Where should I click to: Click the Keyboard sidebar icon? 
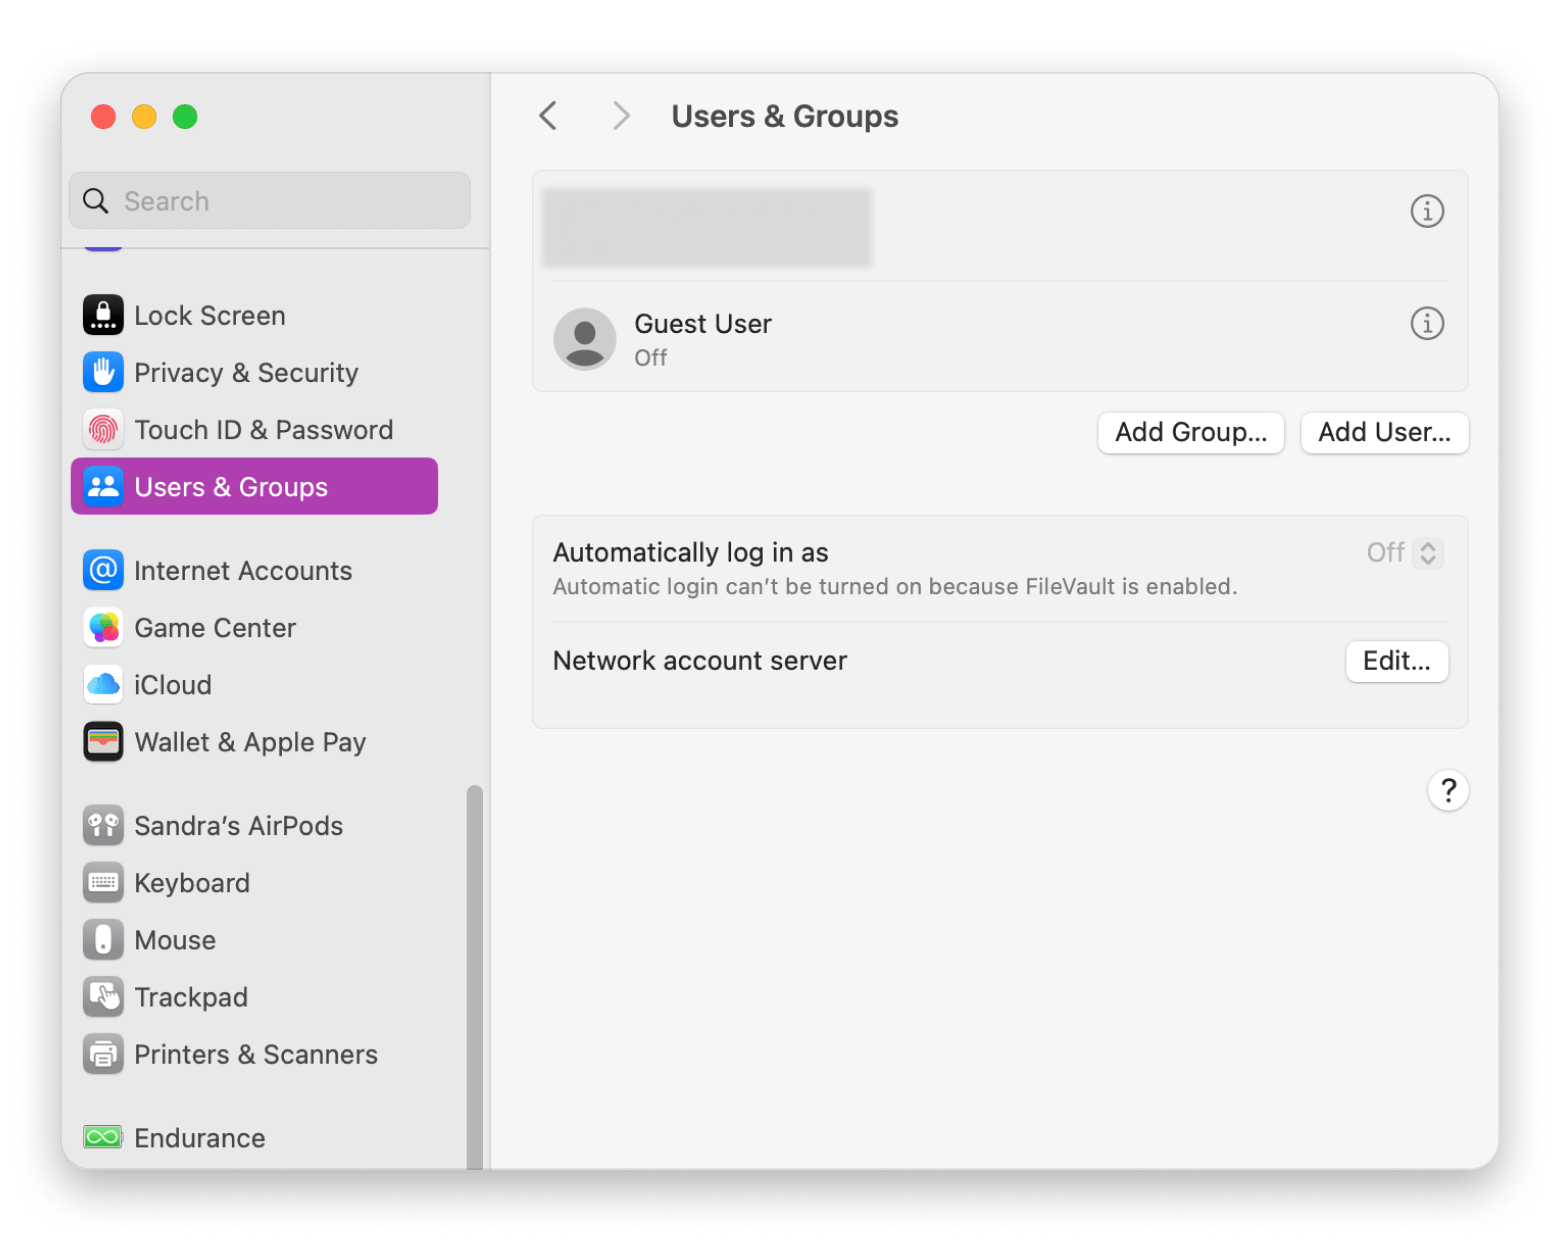tap(103, 882)
